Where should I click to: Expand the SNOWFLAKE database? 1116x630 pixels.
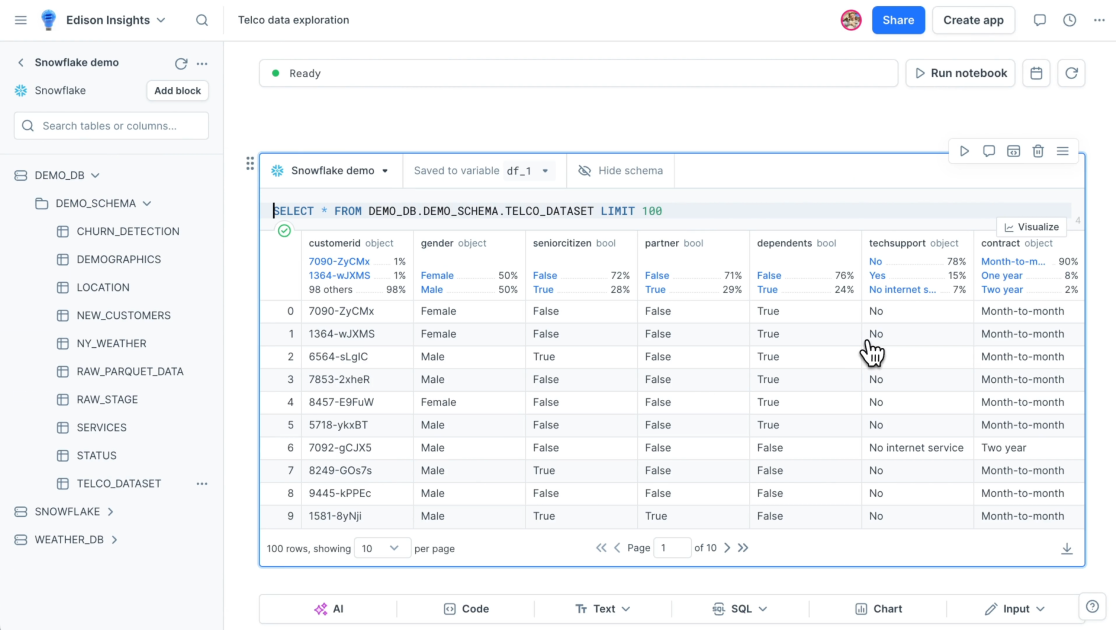coord(110,512)
